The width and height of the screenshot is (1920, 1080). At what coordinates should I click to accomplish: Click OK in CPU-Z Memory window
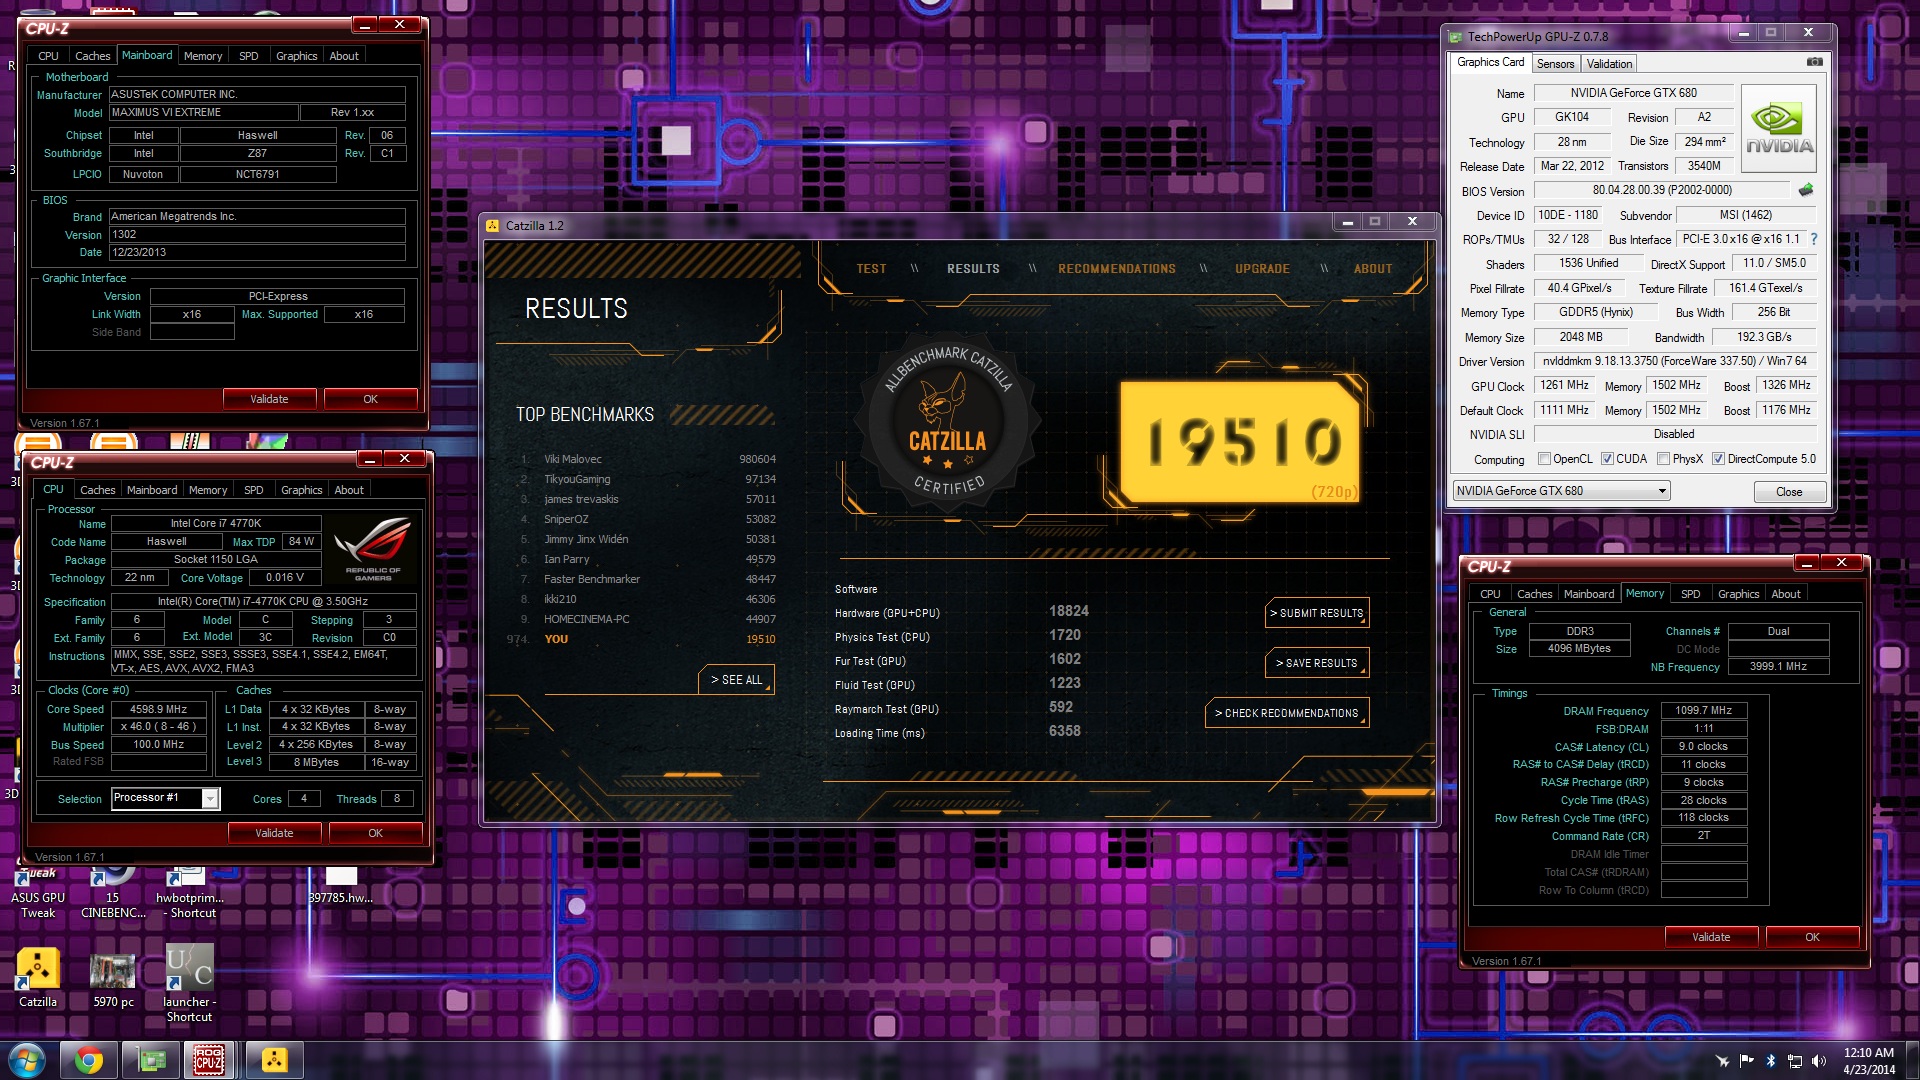point(1812,937)
